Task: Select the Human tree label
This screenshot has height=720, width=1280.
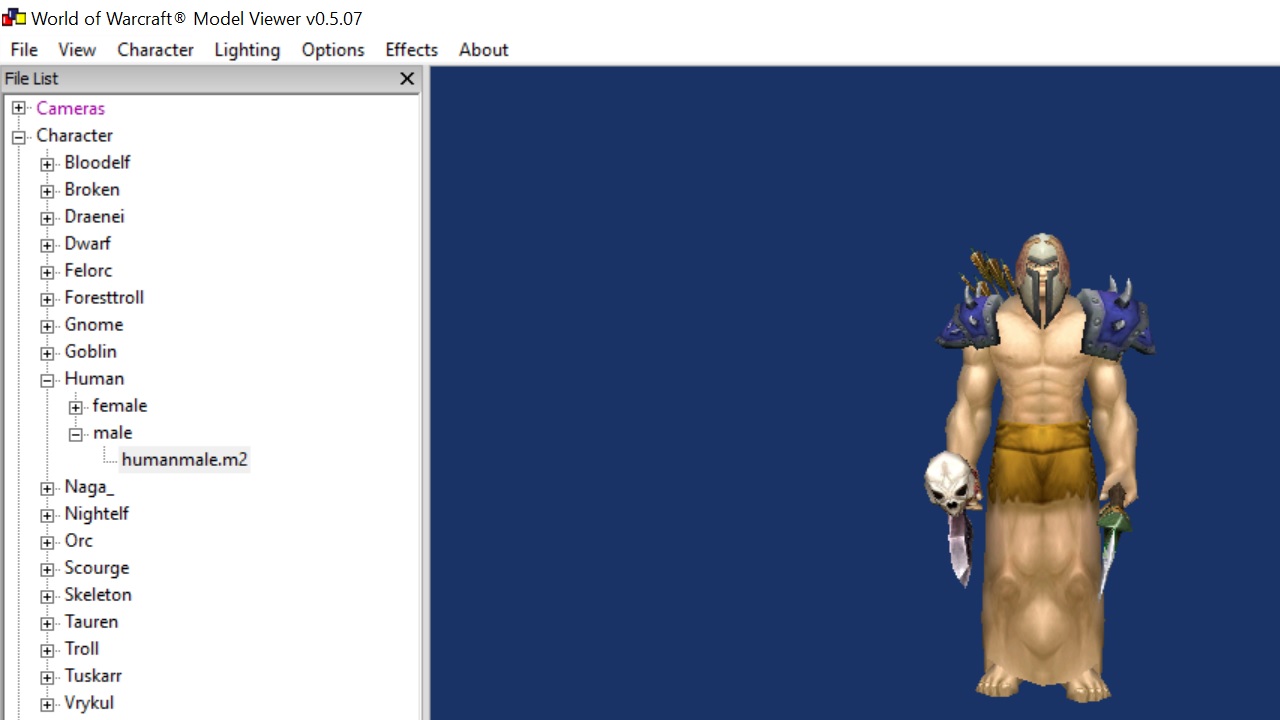Action: click(94, 378)
